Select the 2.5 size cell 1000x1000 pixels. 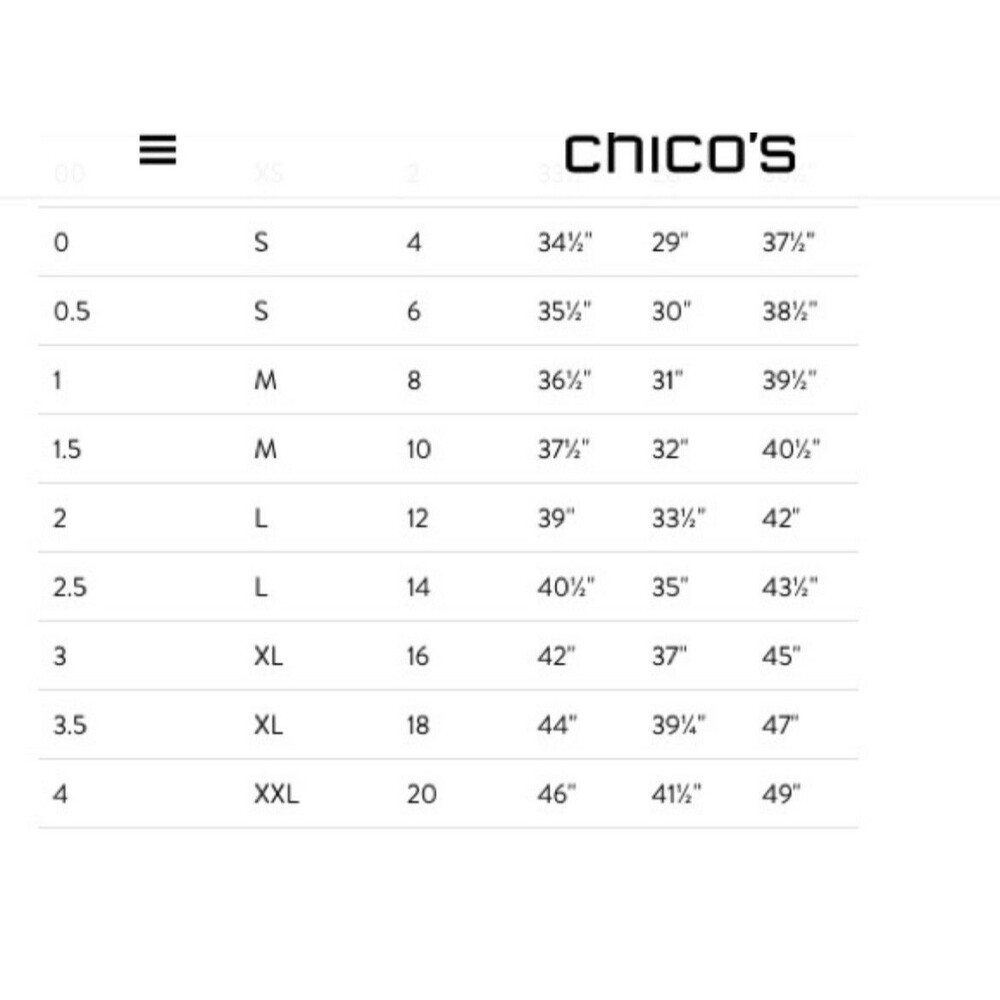(x=70, y=588)
